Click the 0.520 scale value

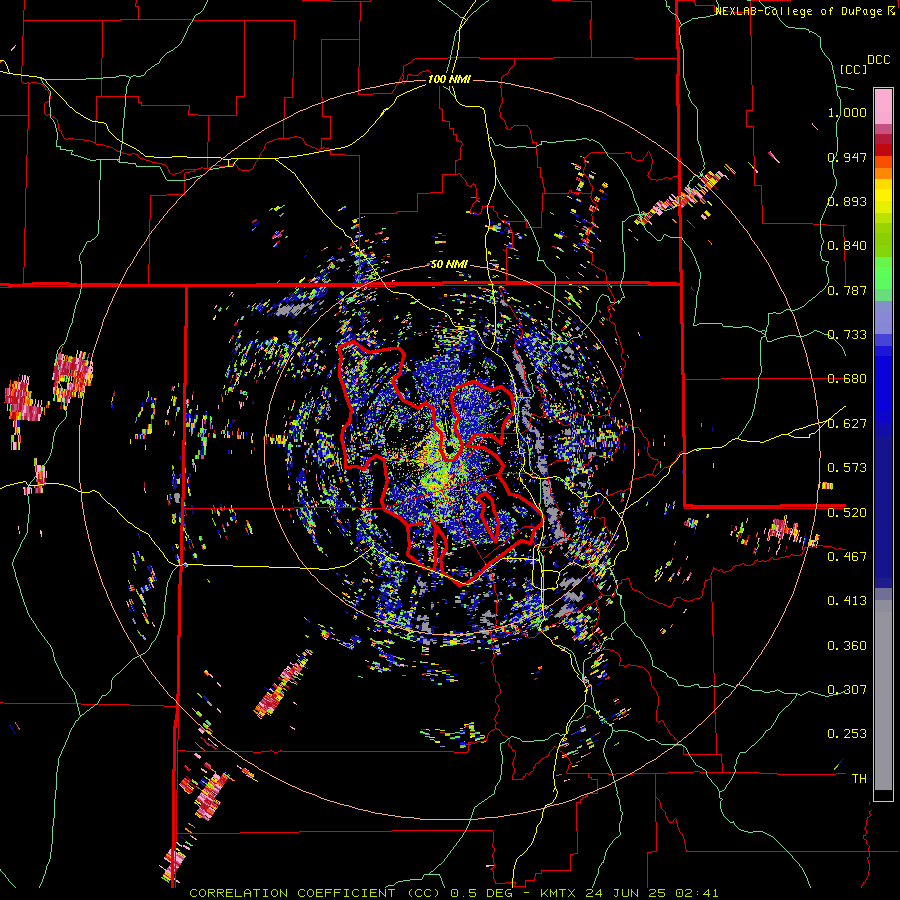(847, 512)
